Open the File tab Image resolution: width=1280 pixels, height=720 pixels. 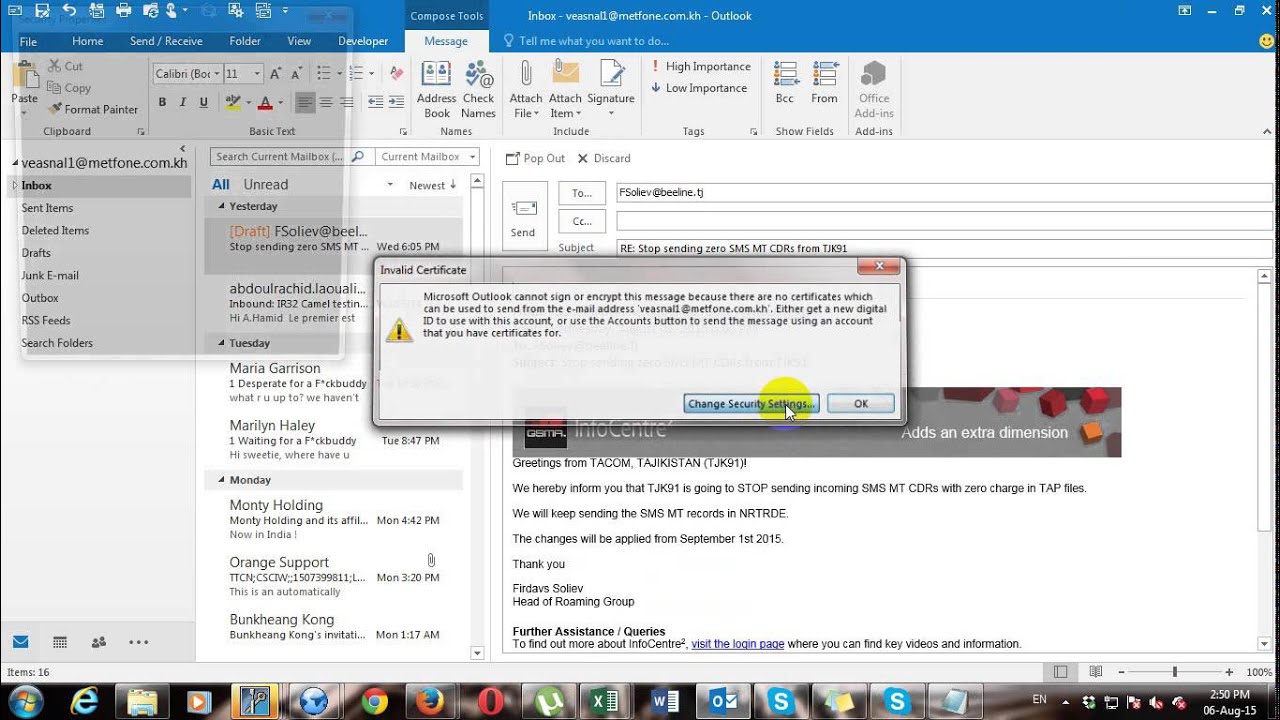[28, 41]
